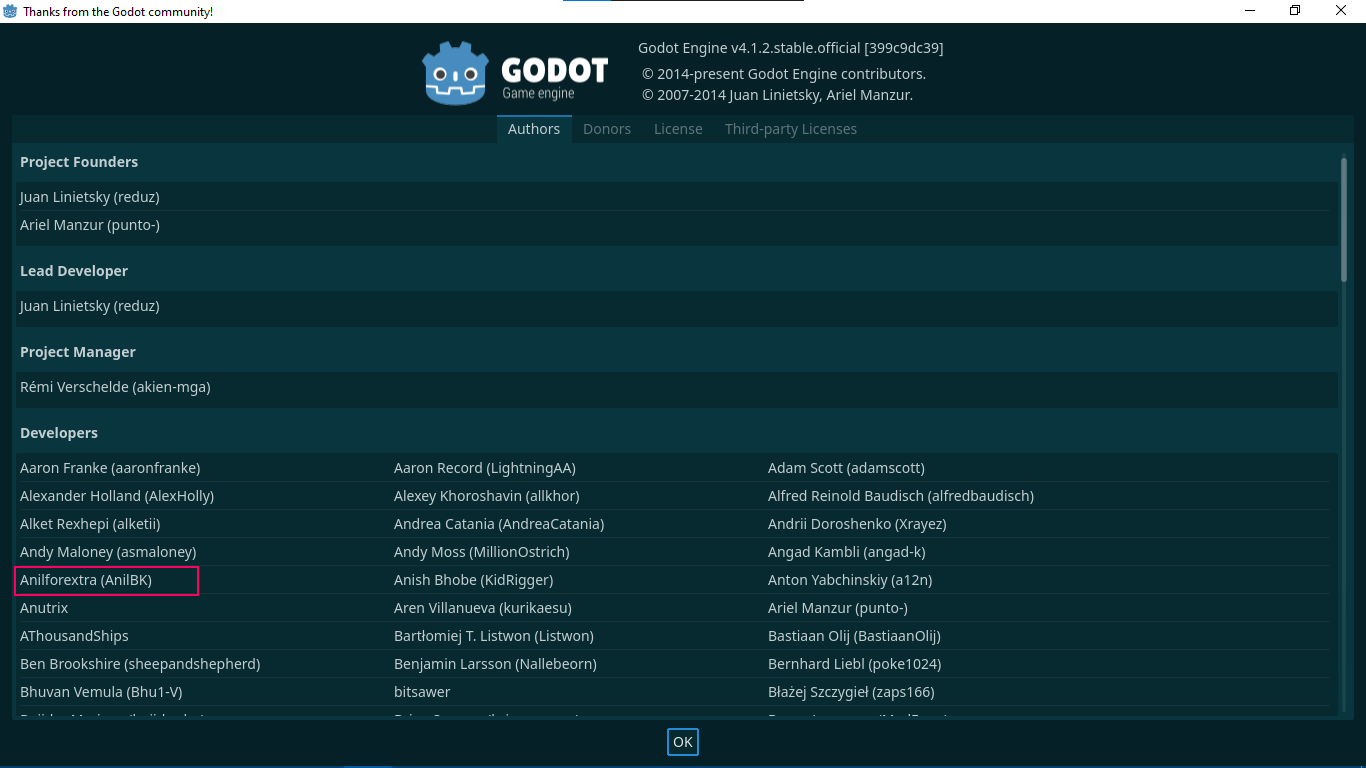The width and height of the screenshot is (1366, 768).
Task: Select the Authors tab
Action: (x=534, y=129)
